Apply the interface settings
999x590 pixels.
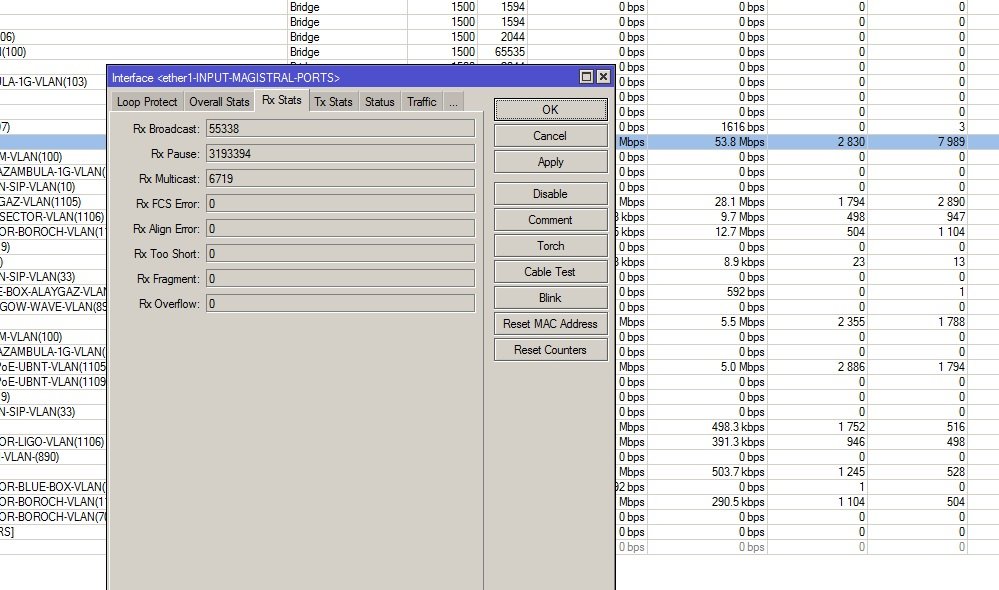(x=550, y=162)
